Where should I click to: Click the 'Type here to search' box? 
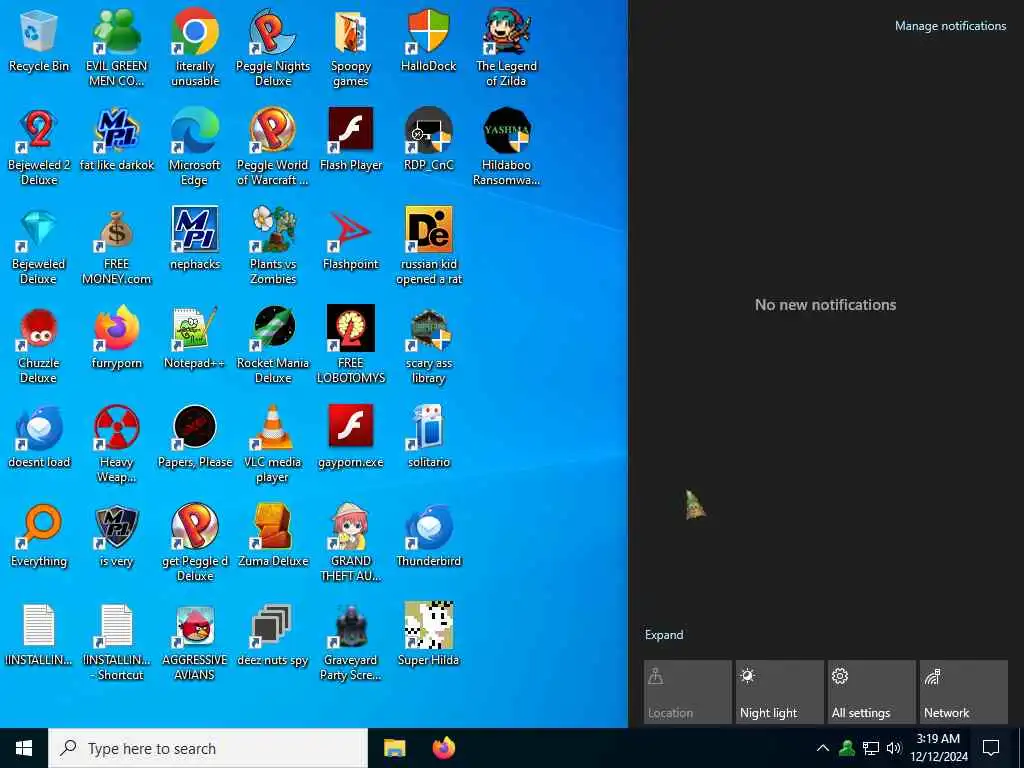208,748
